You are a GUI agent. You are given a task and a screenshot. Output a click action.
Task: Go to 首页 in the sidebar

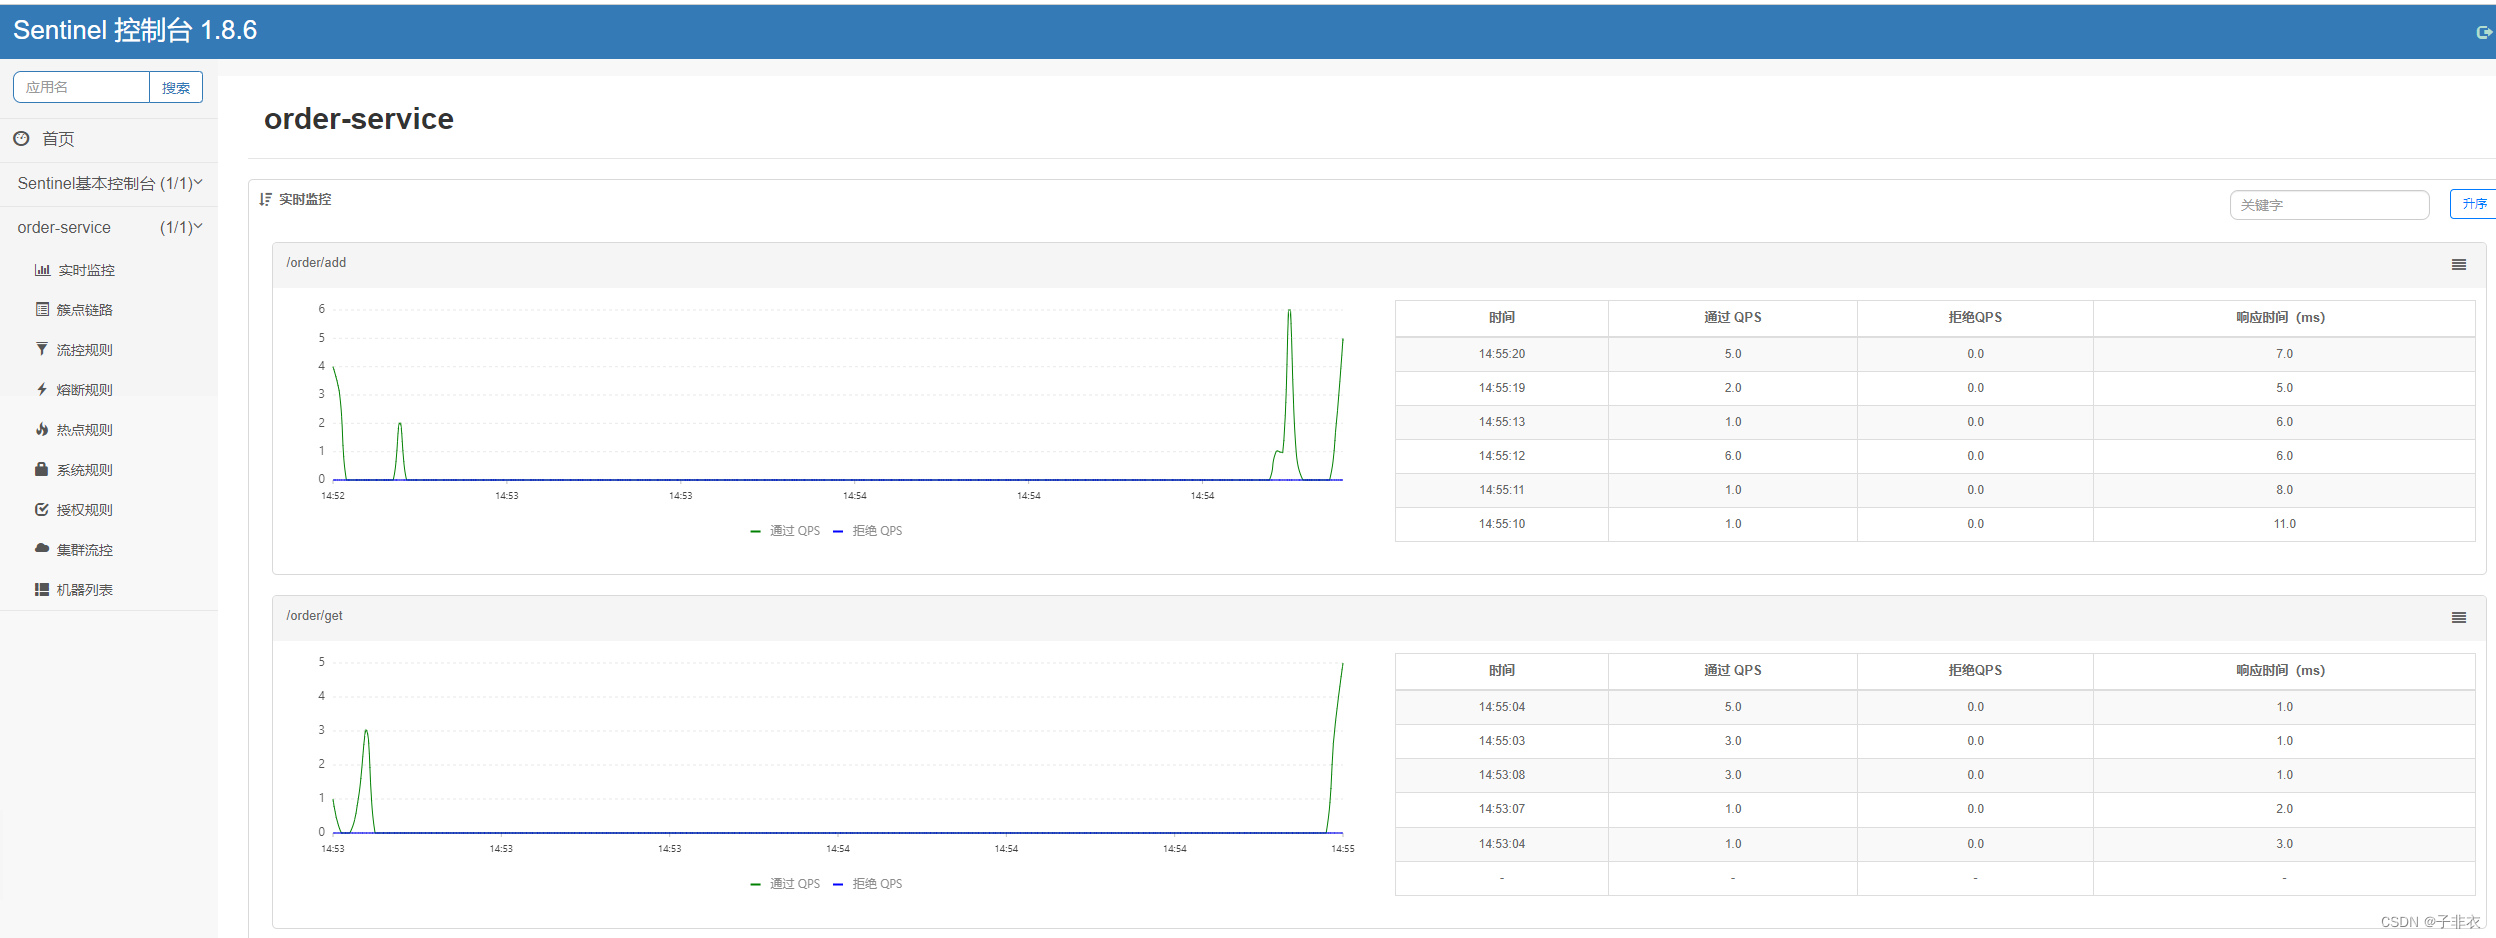[x=58, y=139]
